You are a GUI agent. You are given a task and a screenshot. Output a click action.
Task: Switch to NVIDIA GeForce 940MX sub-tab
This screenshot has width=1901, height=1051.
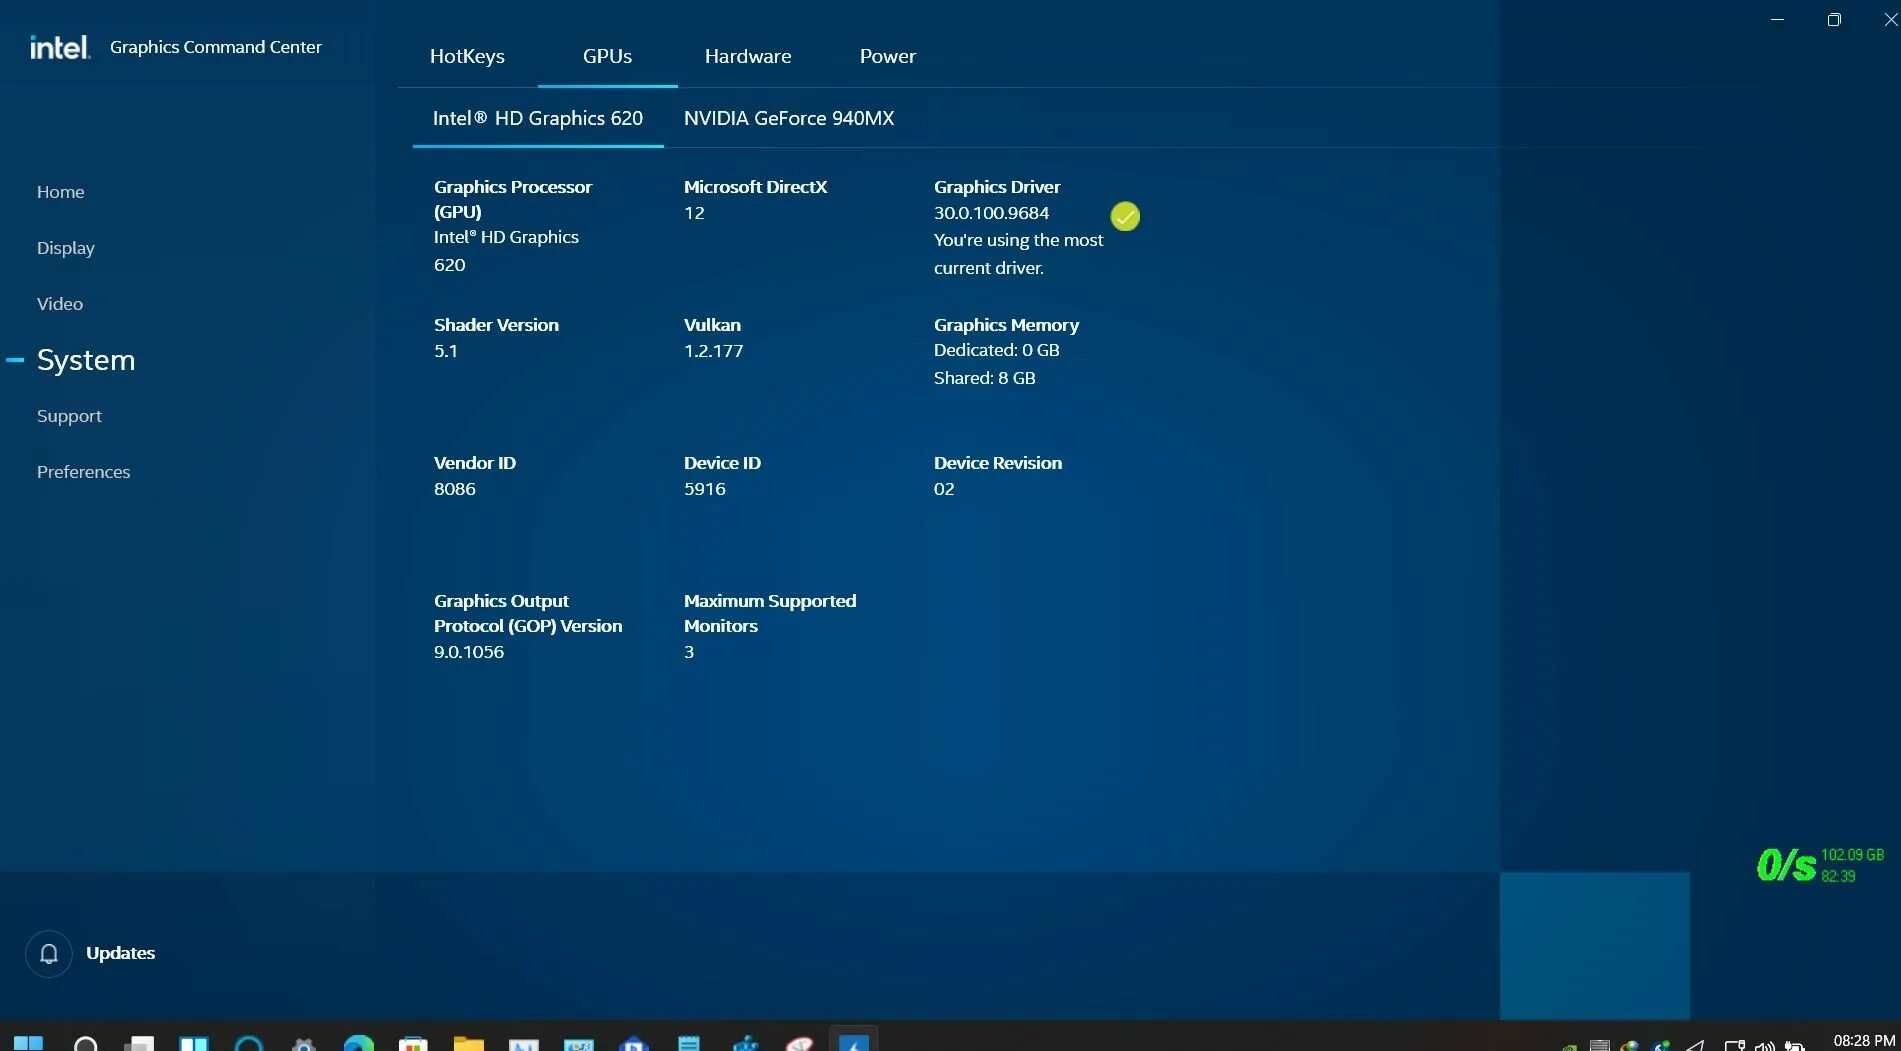(x=789, y=118)
